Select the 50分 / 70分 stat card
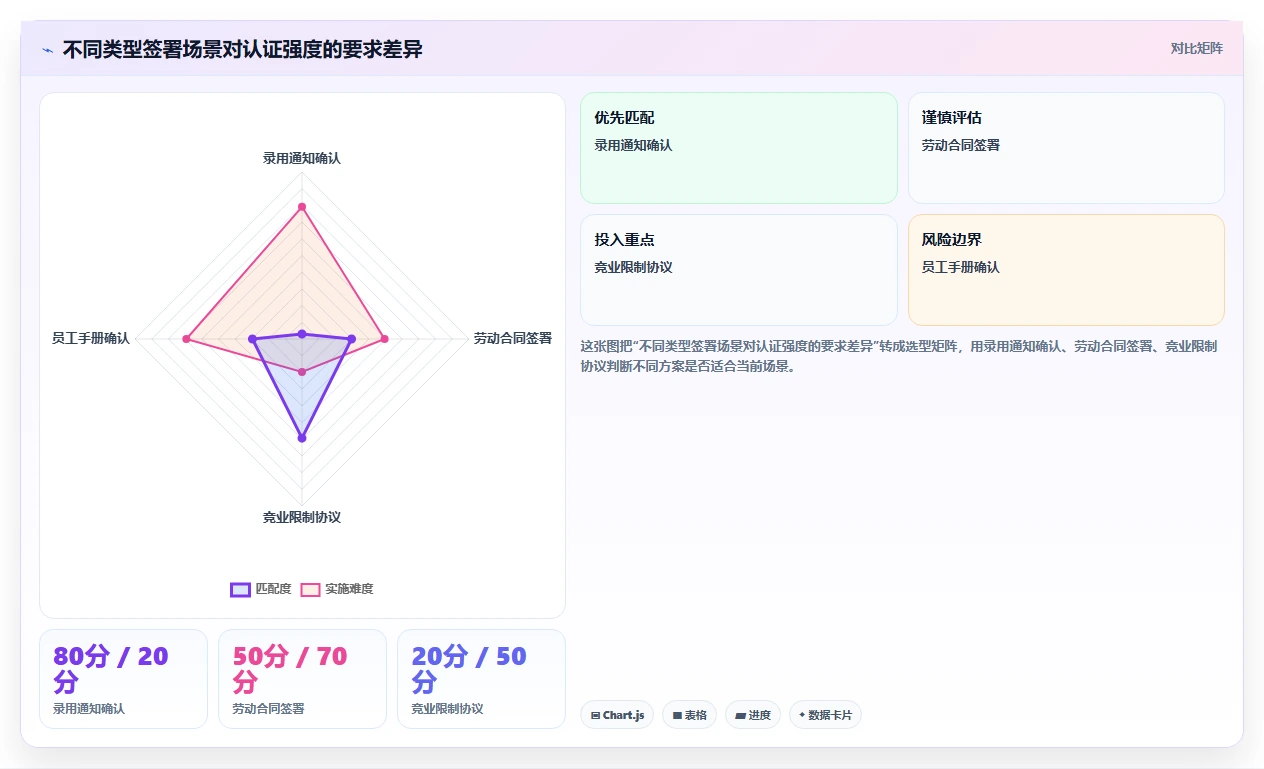The width and height of the screenshot is (1264, 769). point(302,679)
